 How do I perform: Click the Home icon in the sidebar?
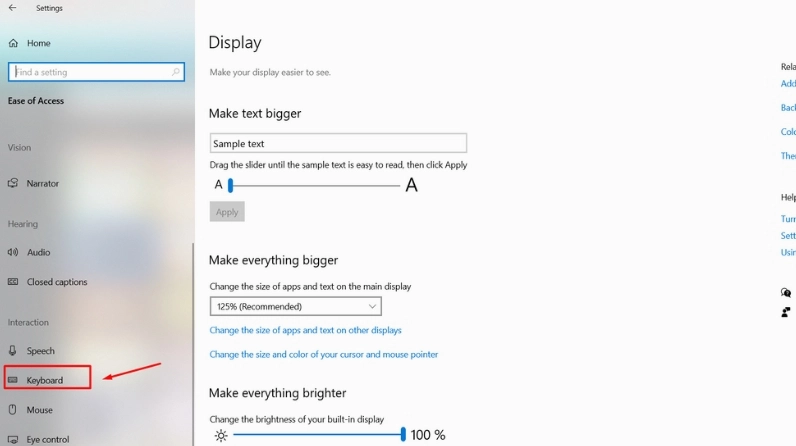(x=13, y=43)
